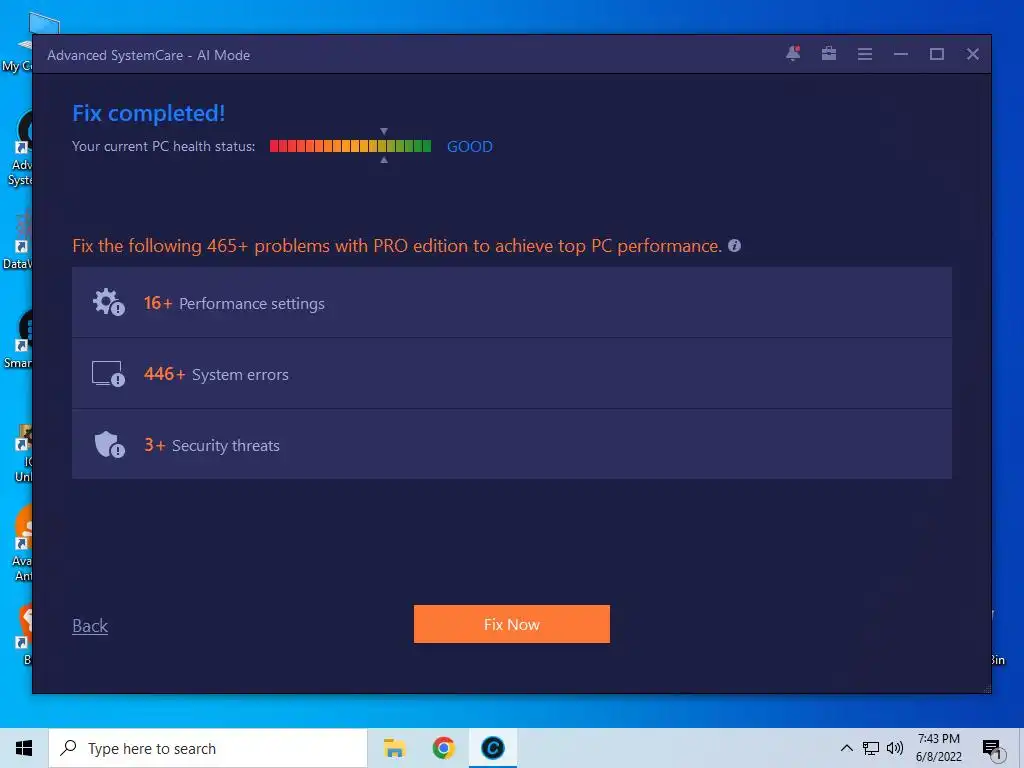Open the 16+ Performance settings row
This screenshot has height=768, width=1024.
[x=511, y=302]
